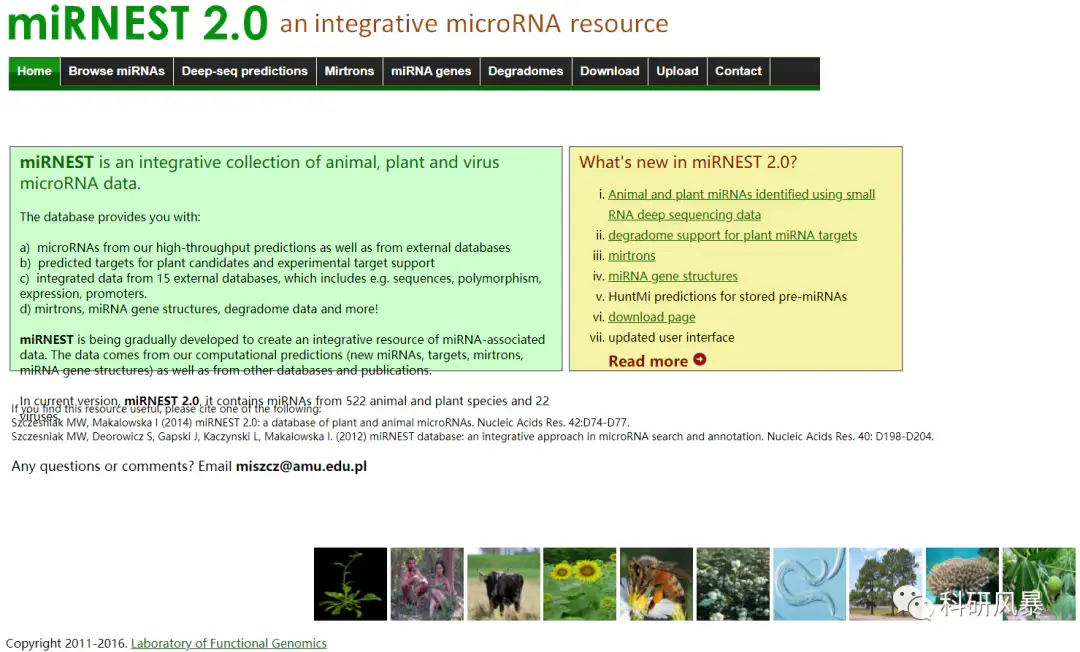Viewport: 1080px width, 652px height.
Task: Click the Read more text link
Action: (647, 361)
